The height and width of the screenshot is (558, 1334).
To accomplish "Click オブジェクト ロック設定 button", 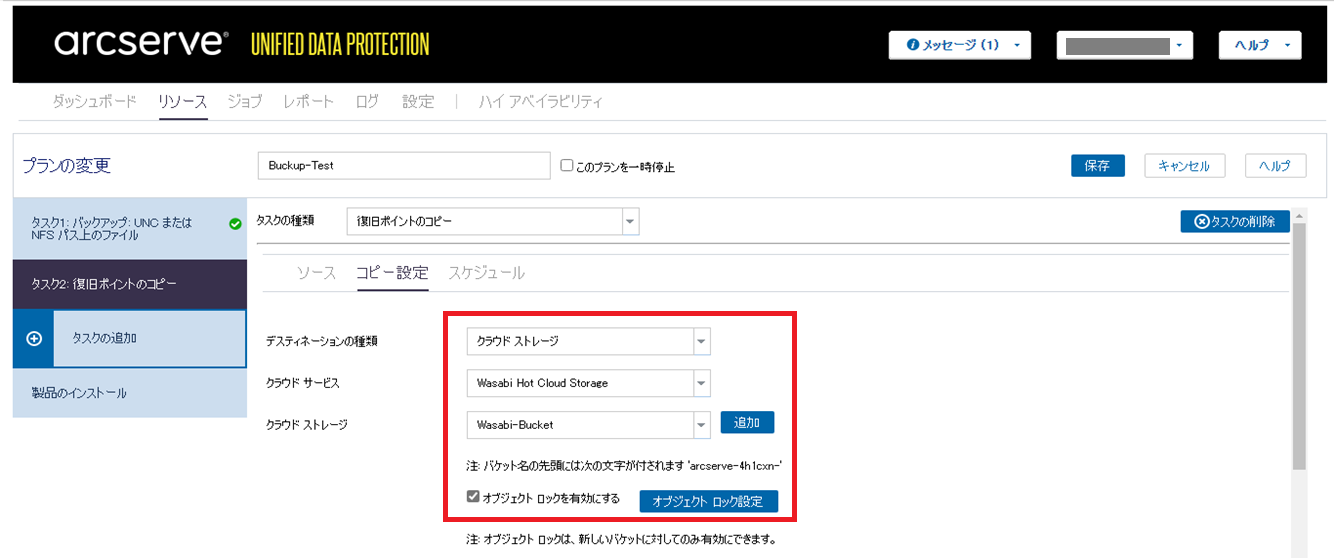I will tap(708, 501).
